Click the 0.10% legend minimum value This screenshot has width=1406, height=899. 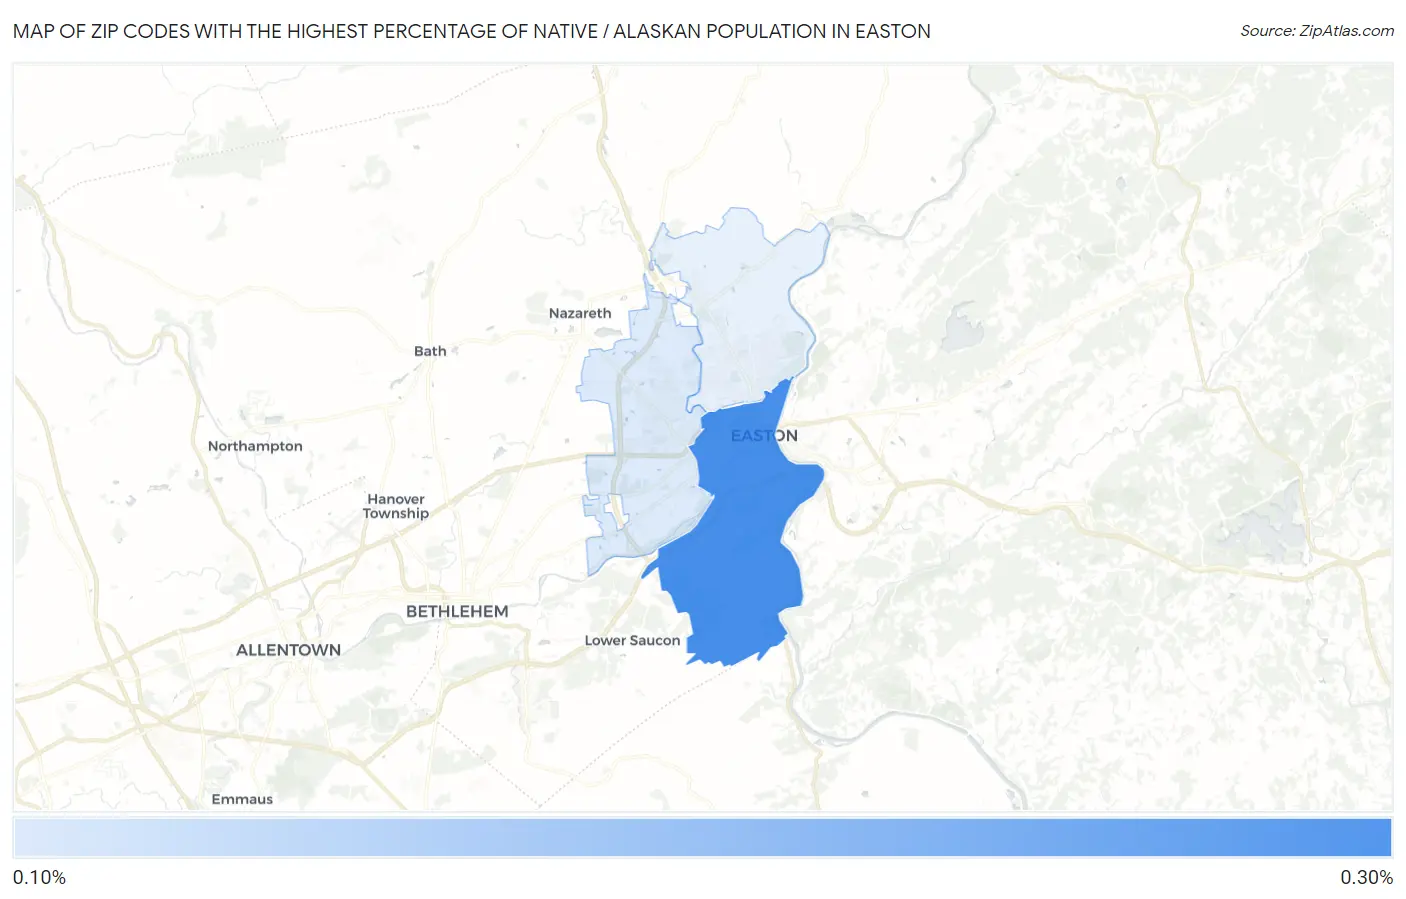39,877
